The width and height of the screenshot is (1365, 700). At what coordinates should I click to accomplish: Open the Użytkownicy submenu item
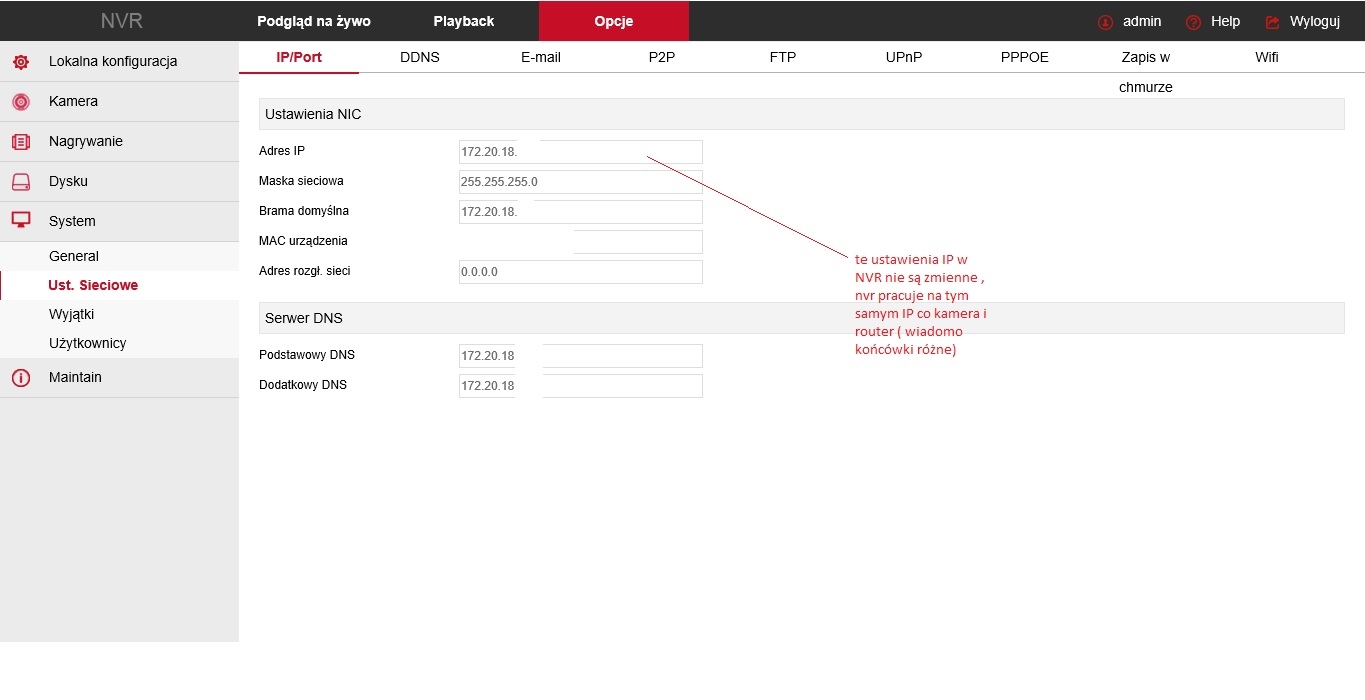point(120,343)
